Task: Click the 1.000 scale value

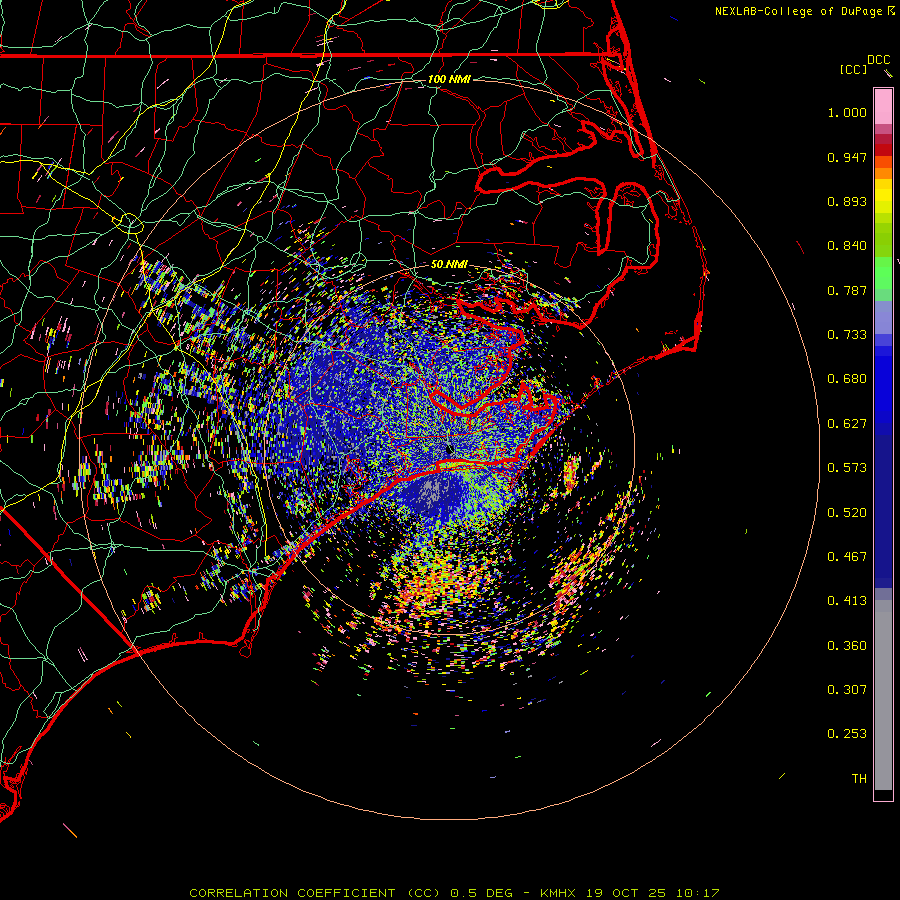Action: click(847, 112)
